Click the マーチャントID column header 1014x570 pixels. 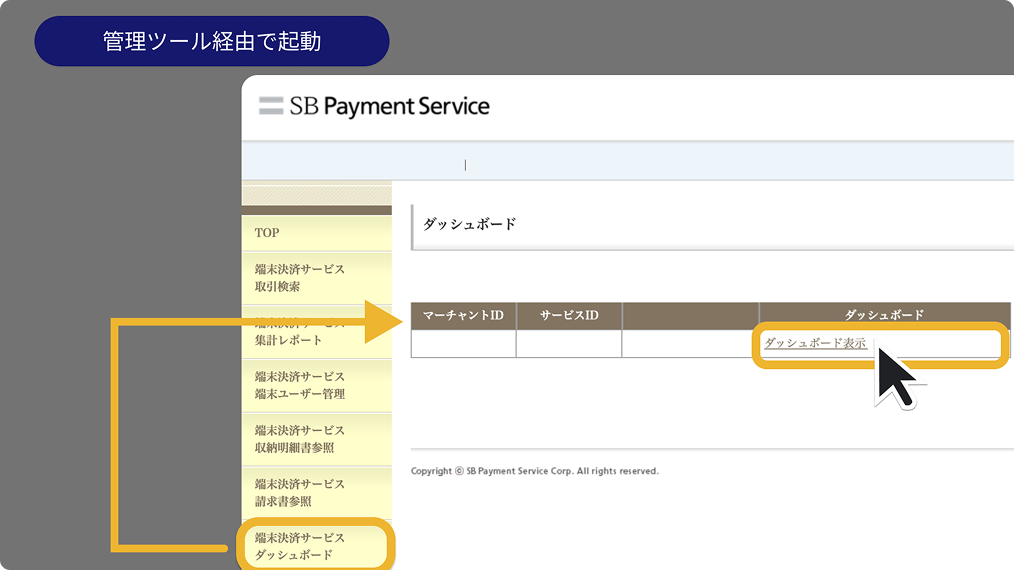tap(463, 316)
